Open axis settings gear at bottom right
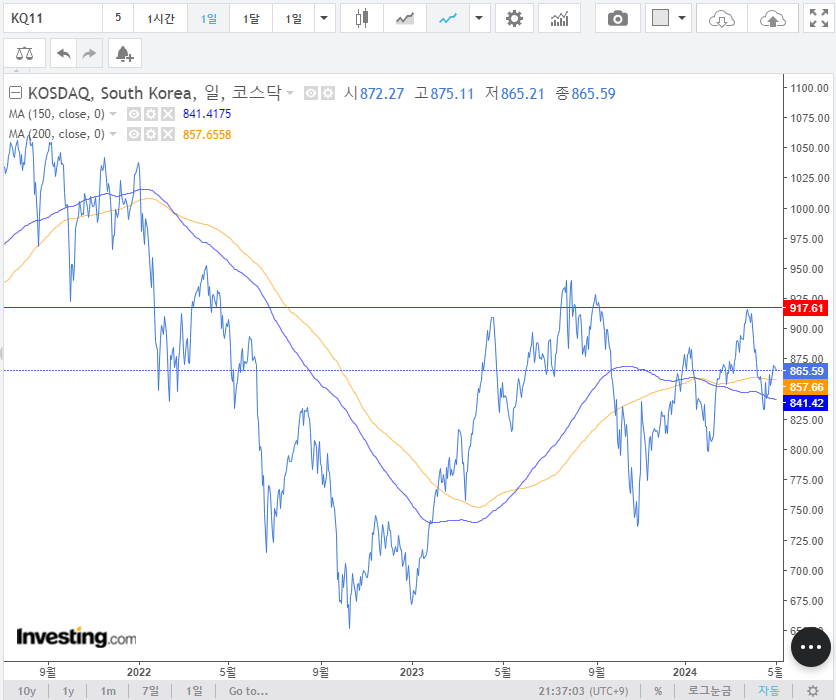Image resolution: width=836 pixels, height=700 pixels. tap(813, 691)
